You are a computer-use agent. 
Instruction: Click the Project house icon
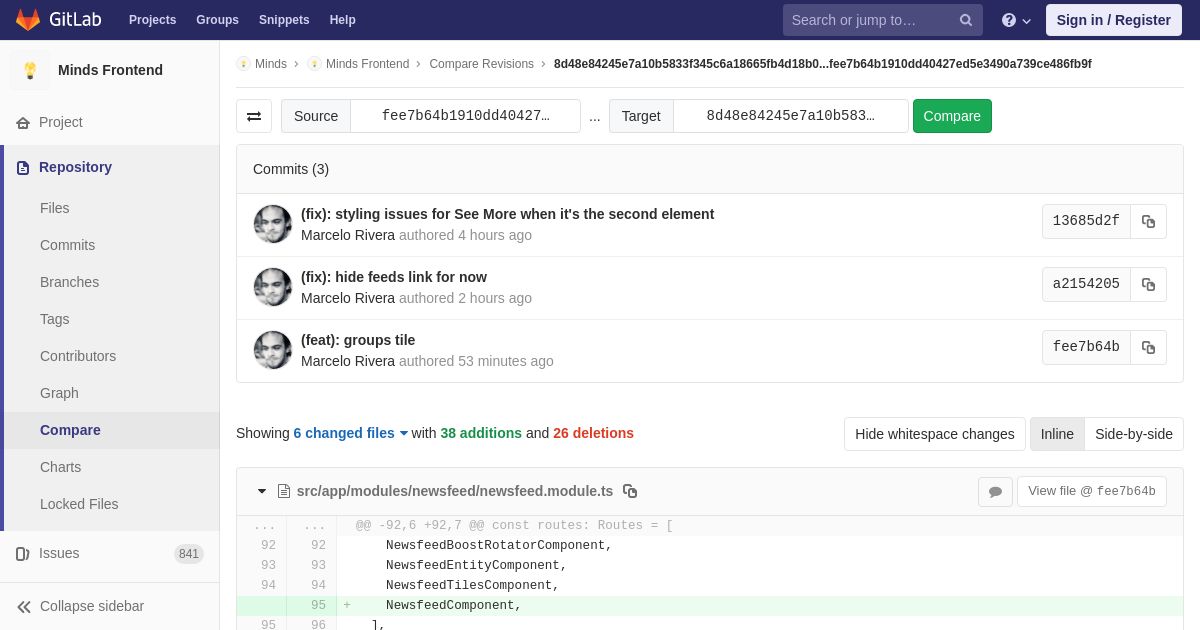pos(23,122)
